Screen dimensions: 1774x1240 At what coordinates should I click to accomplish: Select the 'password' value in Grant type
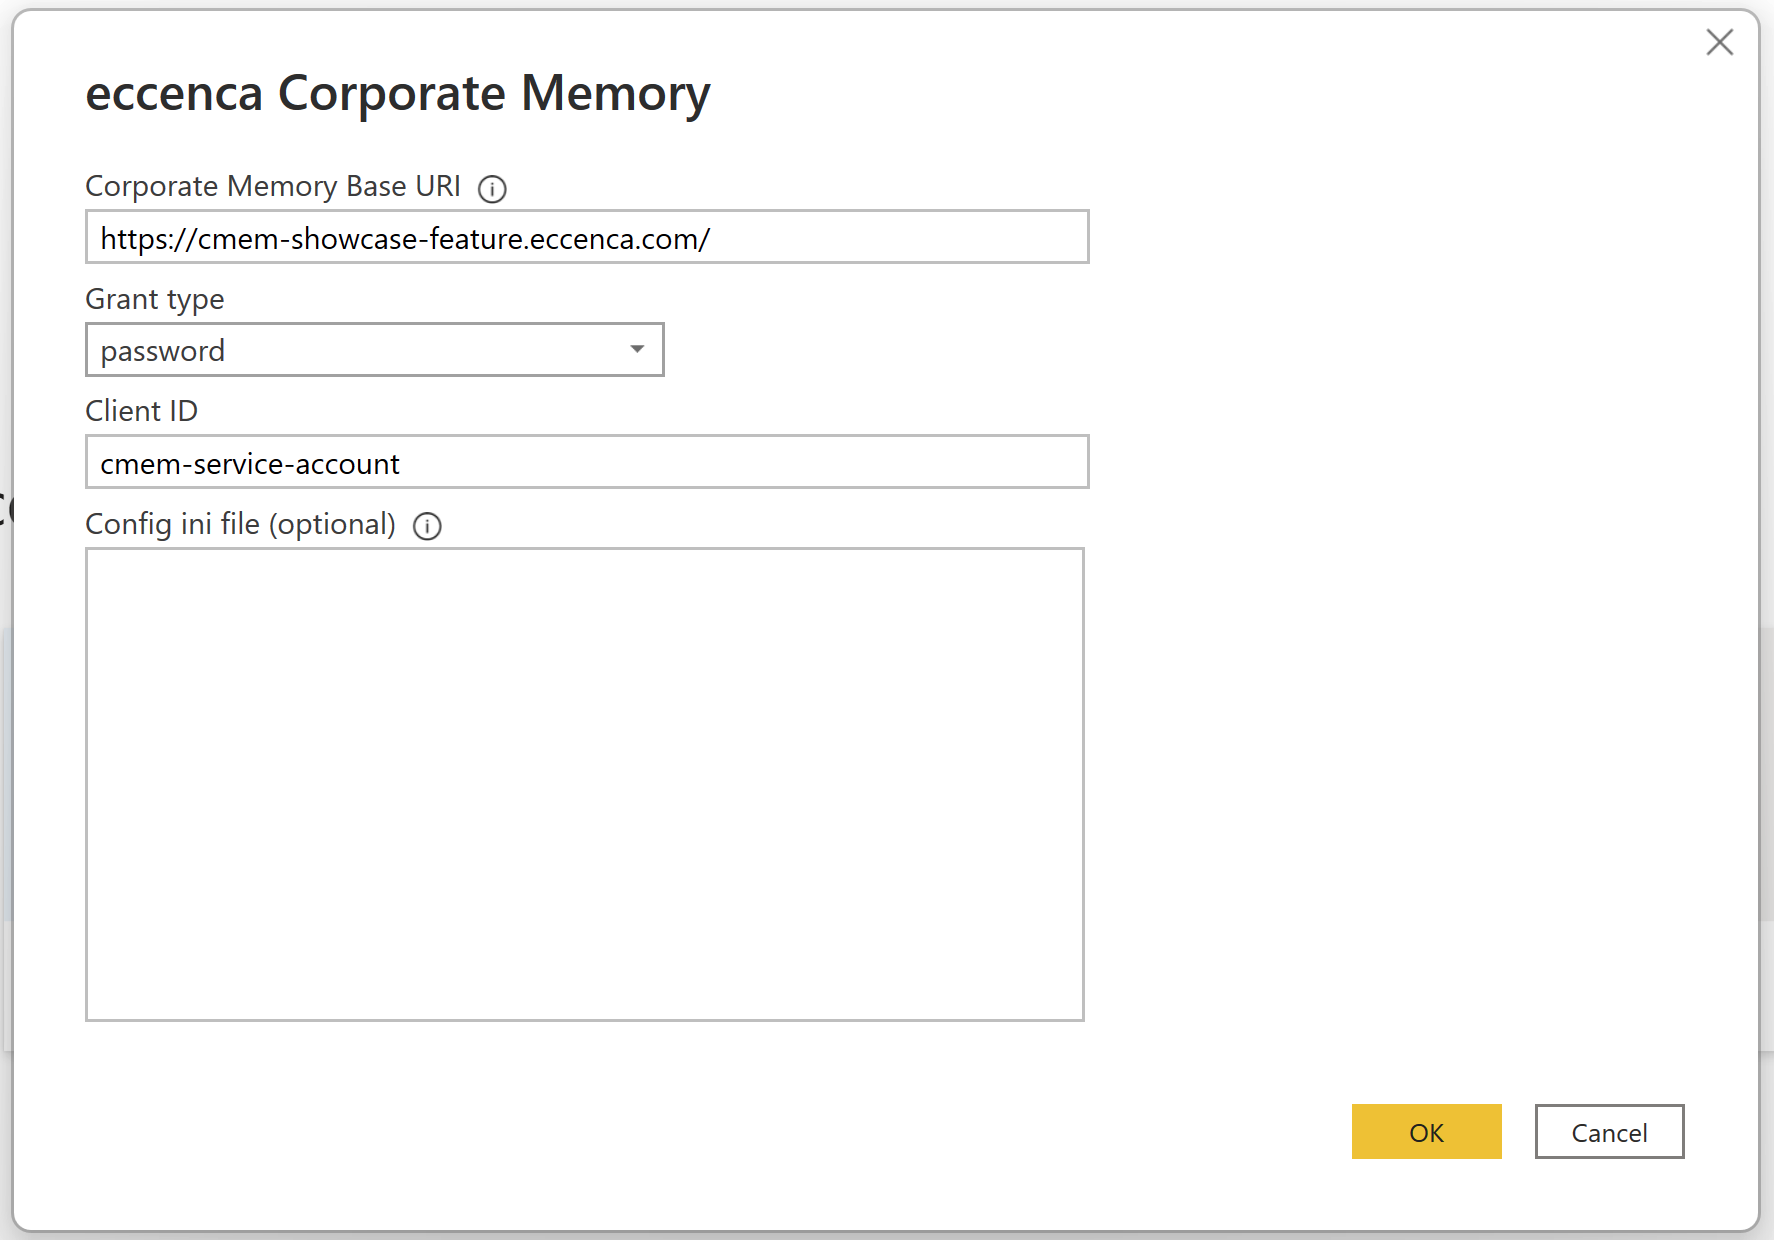(163, 351)
